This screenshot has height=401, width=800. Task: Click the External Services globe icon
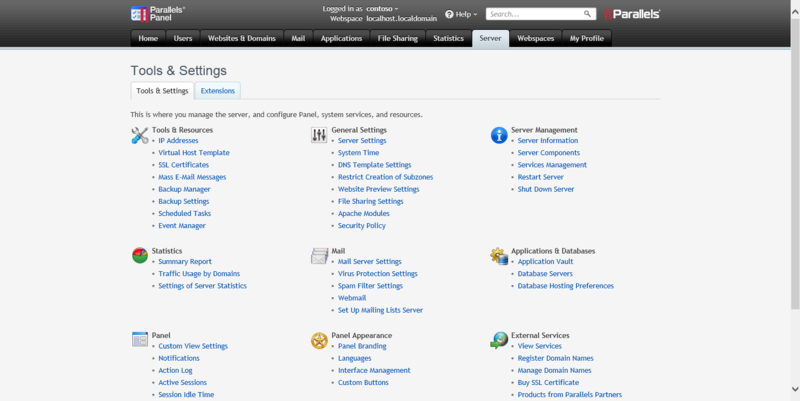(x=499, y=340)
